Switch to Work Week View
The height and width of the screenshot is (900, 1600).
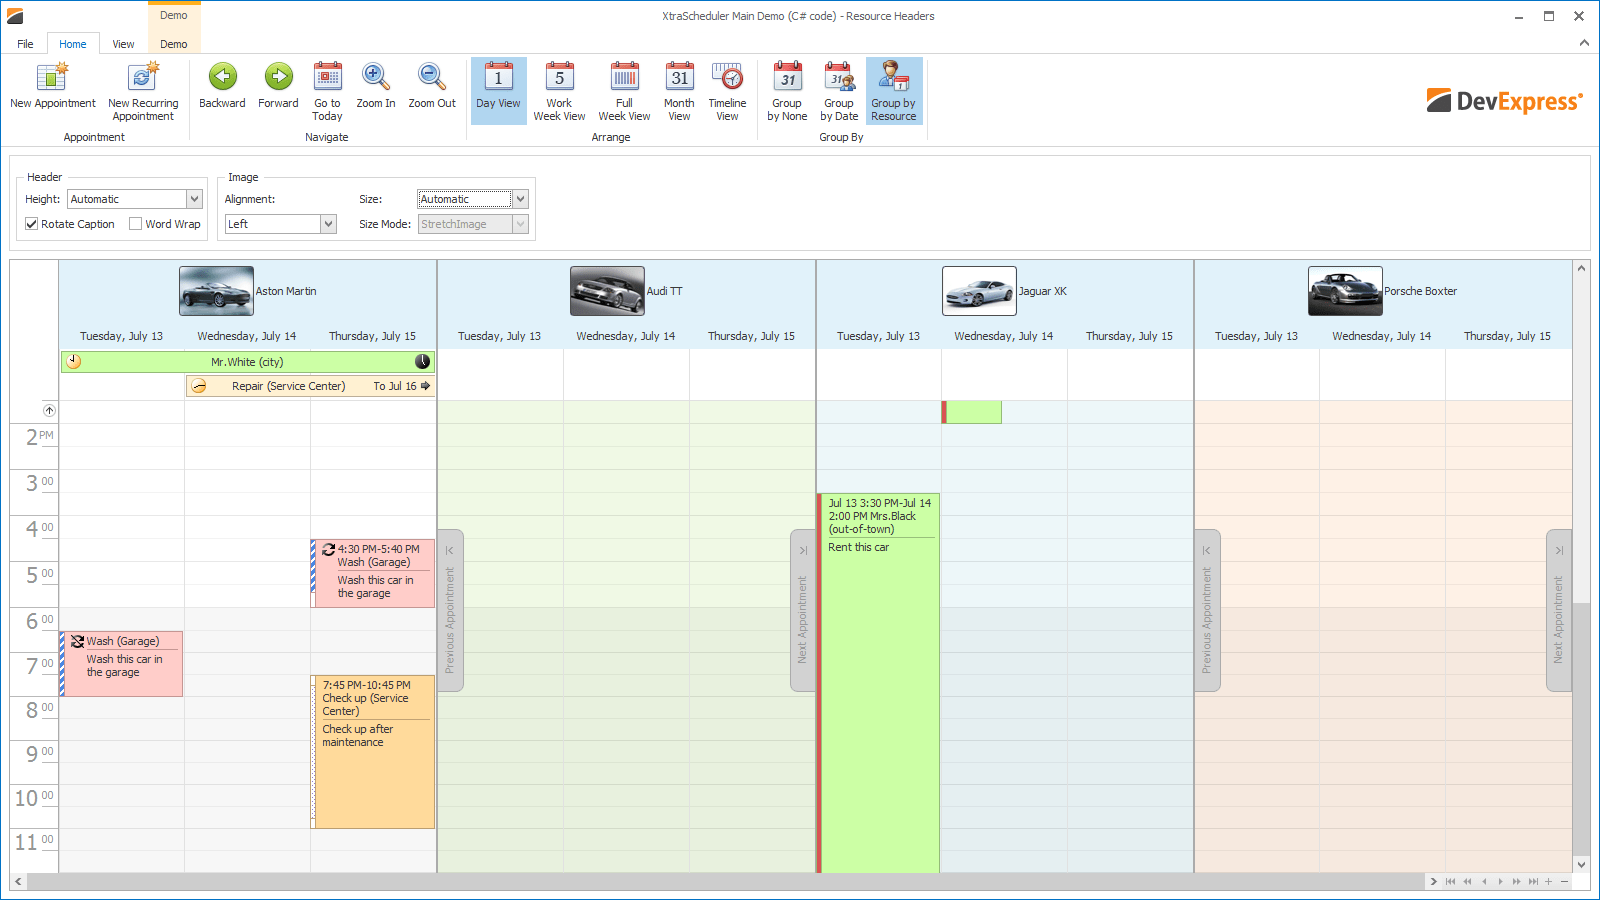coord(559,92)
